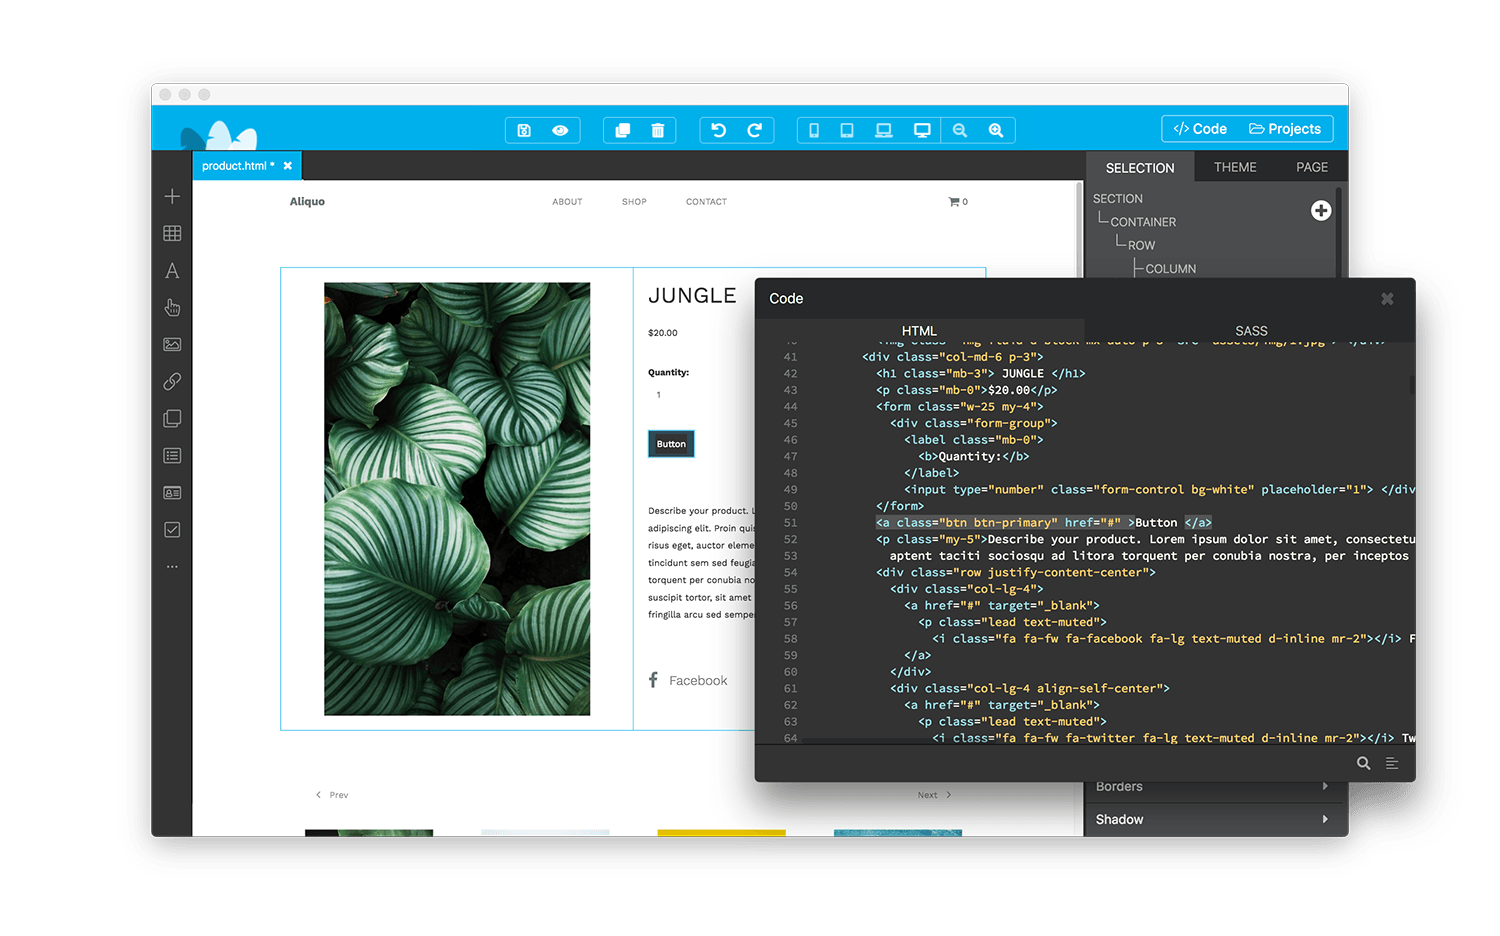Open the CONTACT nav link
This screenshot has height=936, width=1500.
[x=706, y=202]
